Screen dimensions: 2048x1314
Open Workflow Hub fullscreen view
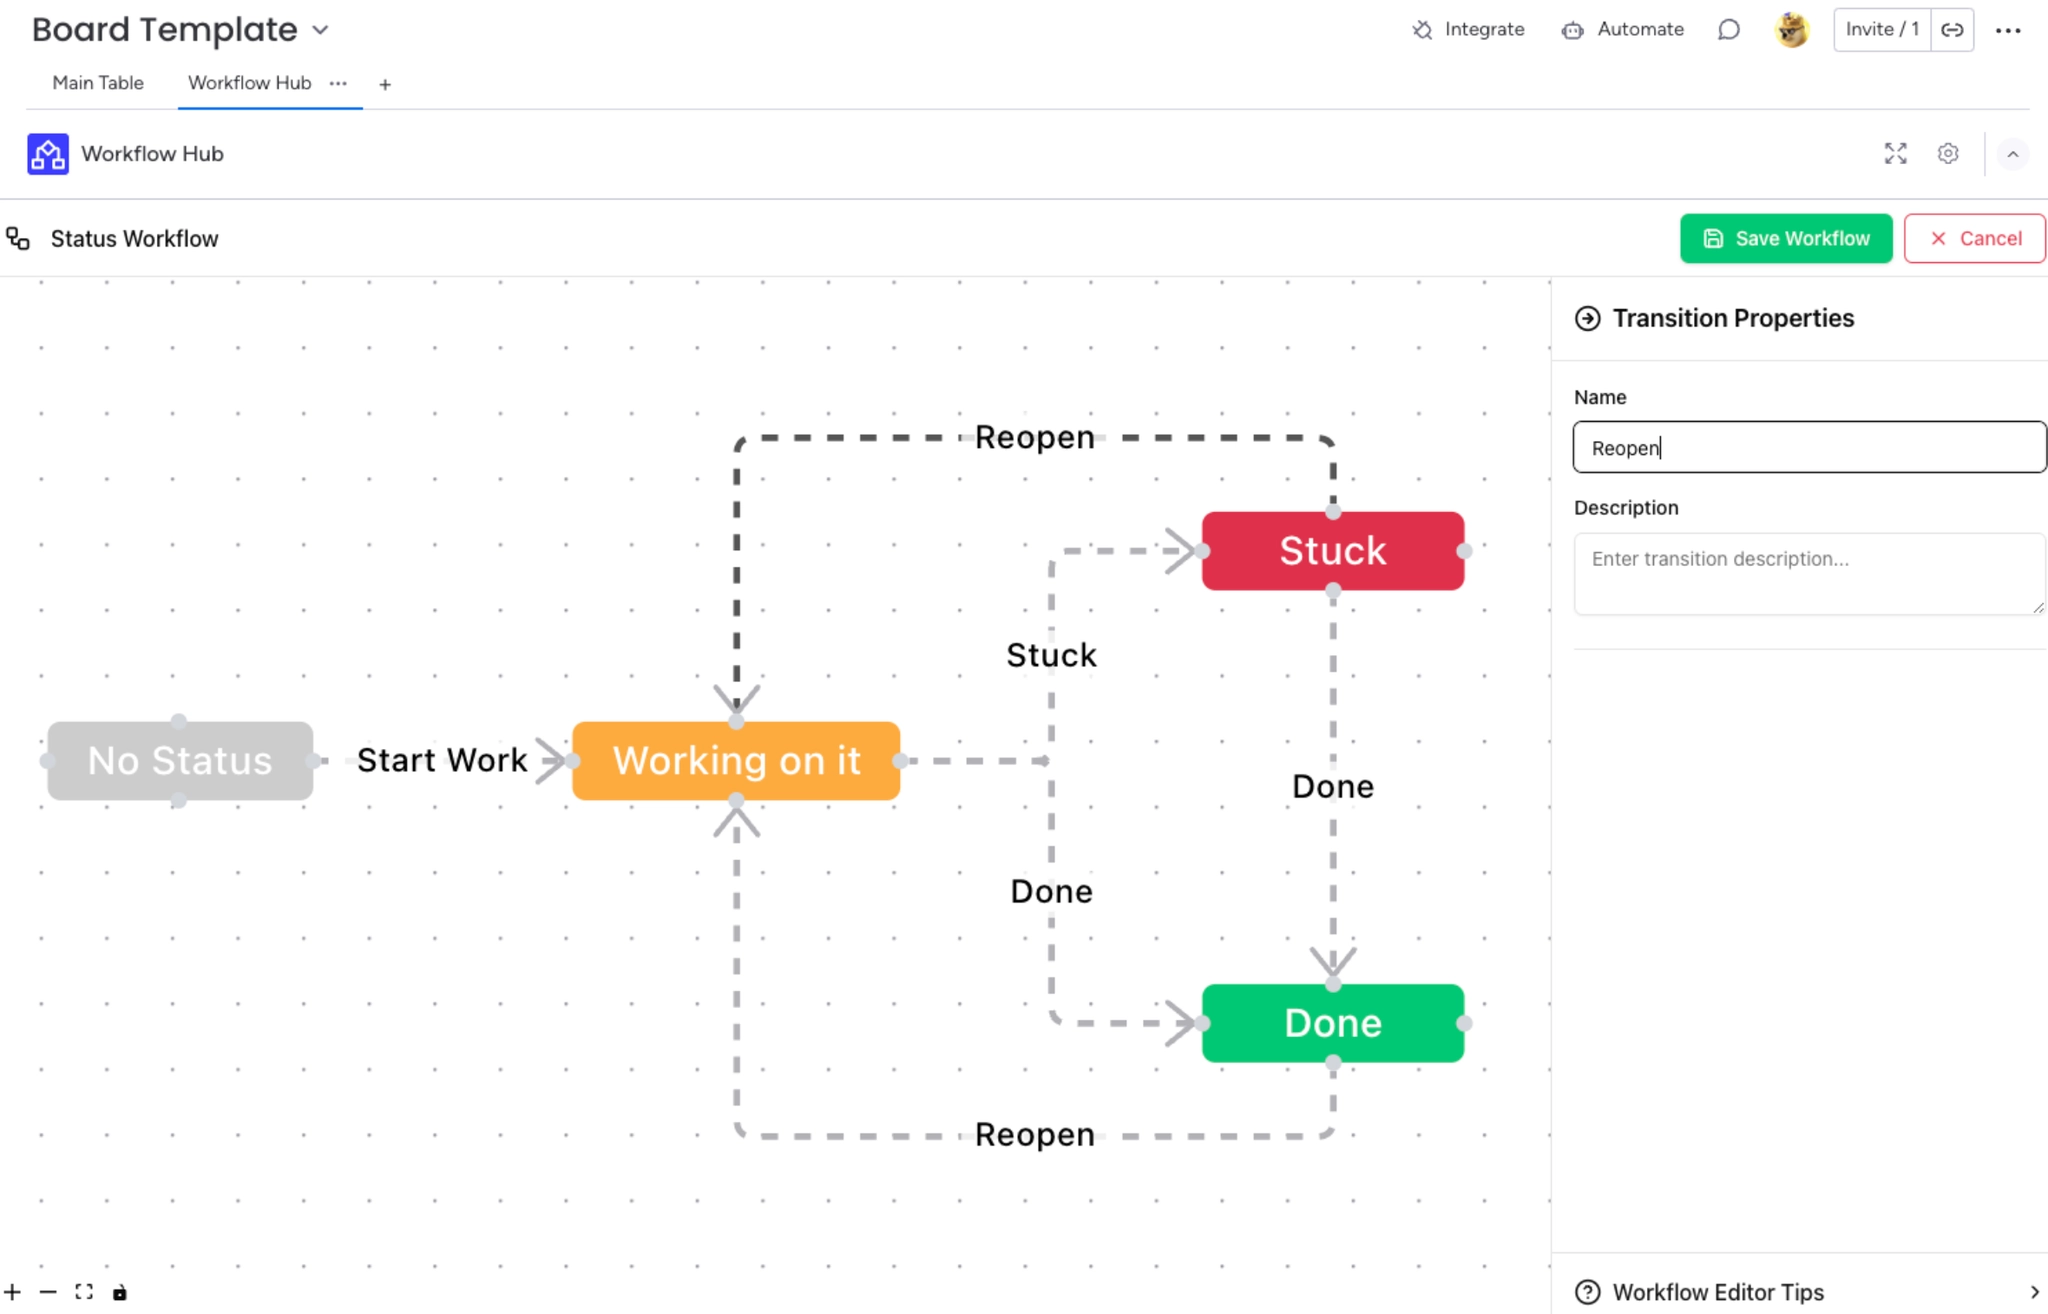pos(1894,153)
